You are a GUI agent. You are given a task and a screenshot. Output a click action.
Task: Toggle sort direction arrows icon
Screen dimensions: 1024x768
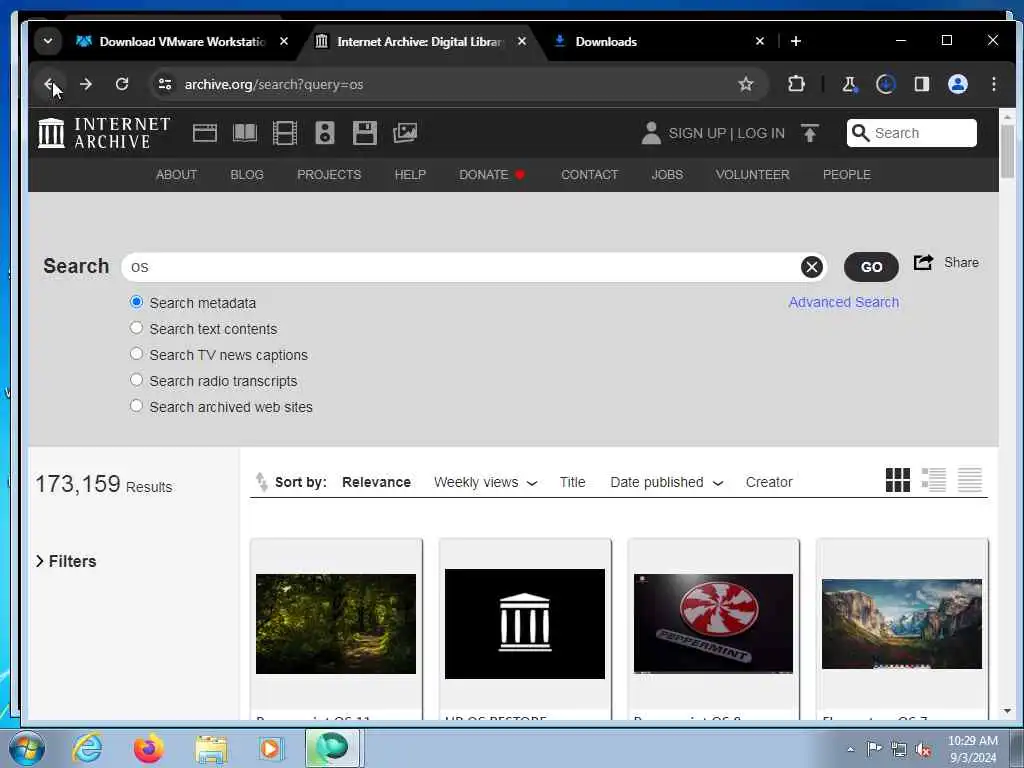coord(261,482)
